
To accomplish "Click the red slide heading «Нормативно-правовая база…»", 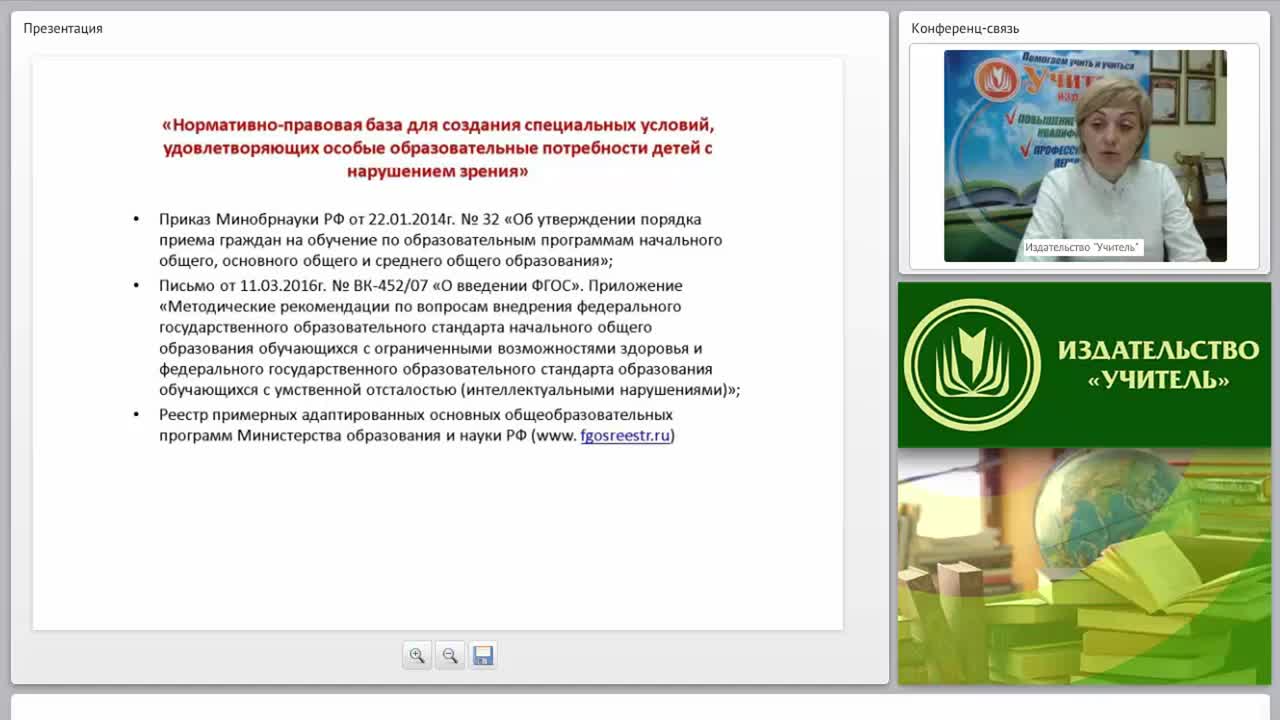I will tap(437, 148).
